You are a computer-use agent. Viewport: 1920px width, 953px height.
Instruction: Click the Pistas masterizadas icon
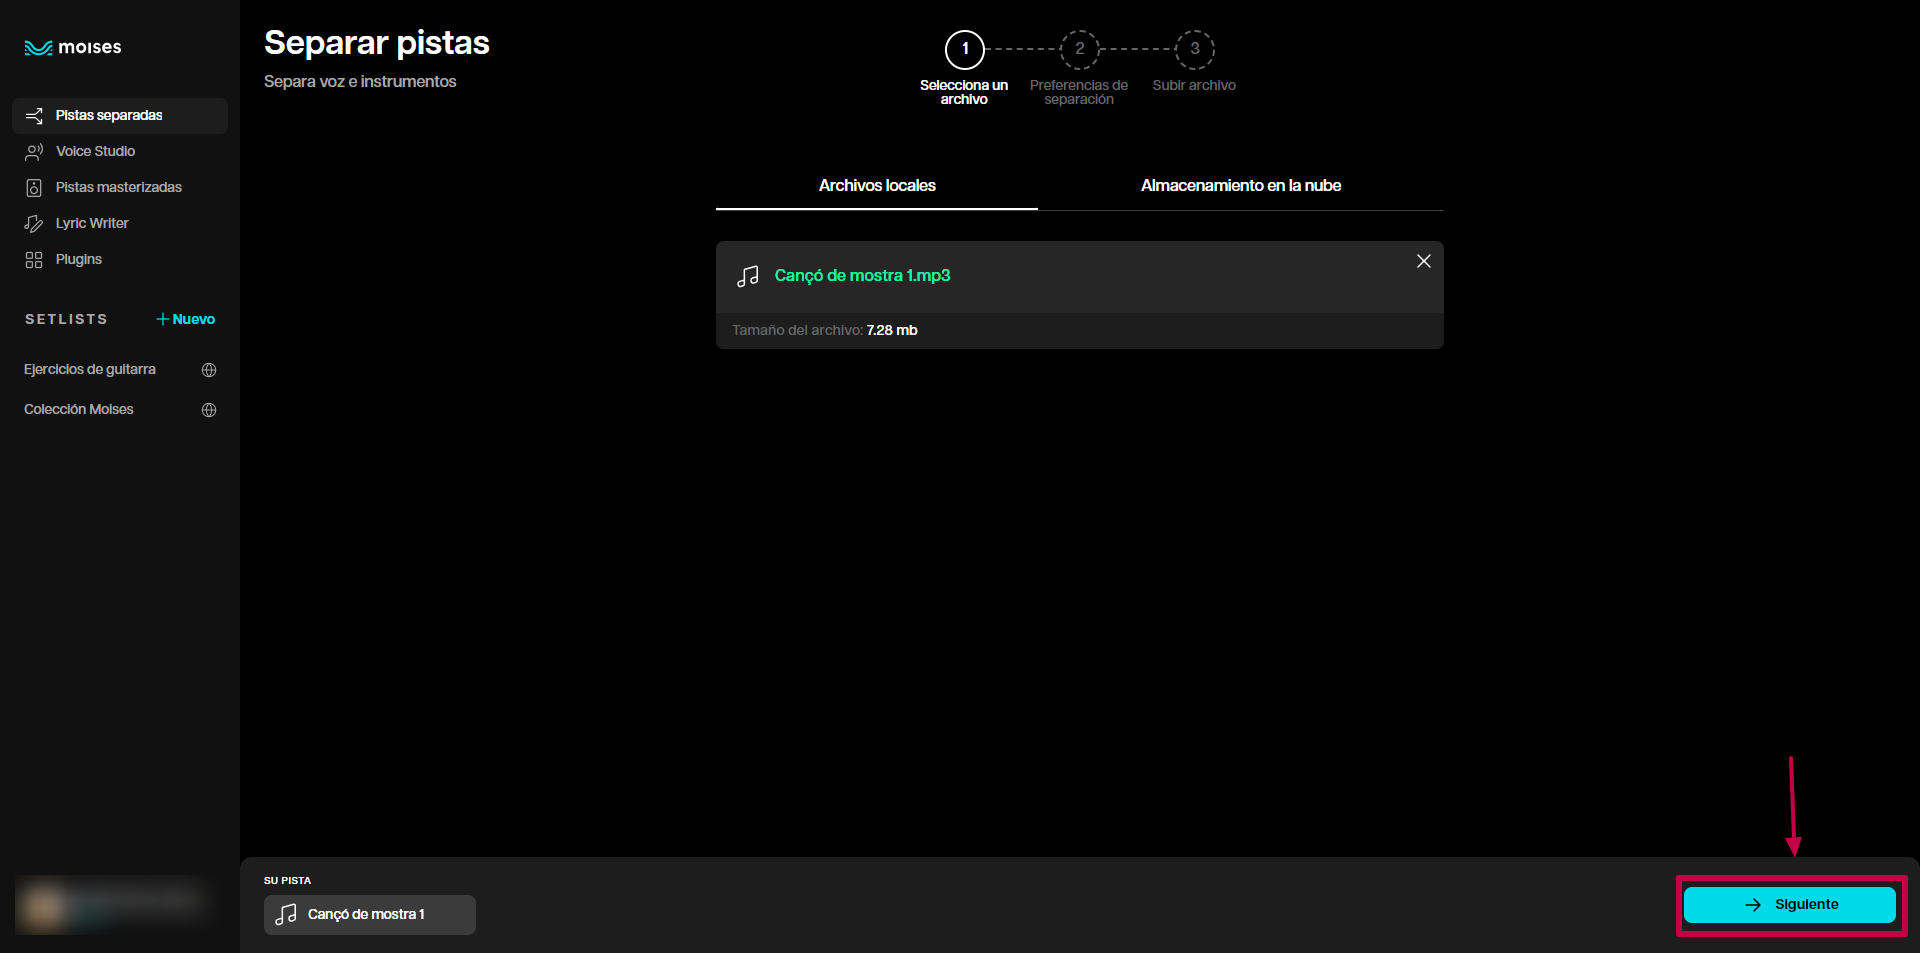tap(34, 188)
